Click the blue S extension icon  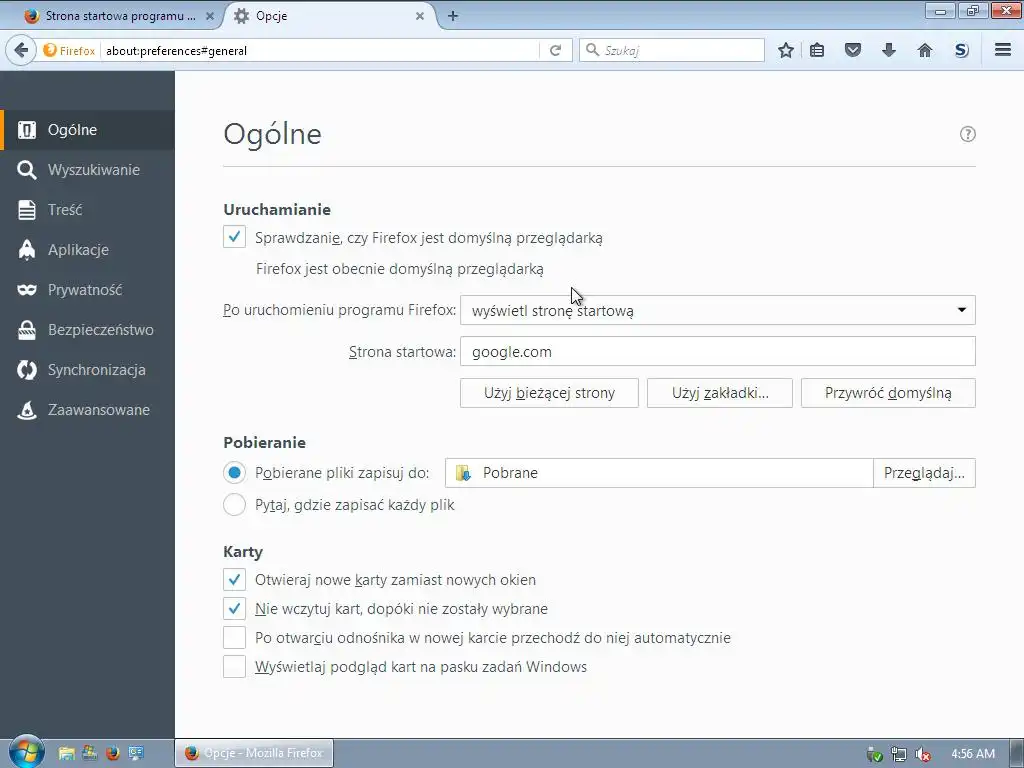coord(961,50)
